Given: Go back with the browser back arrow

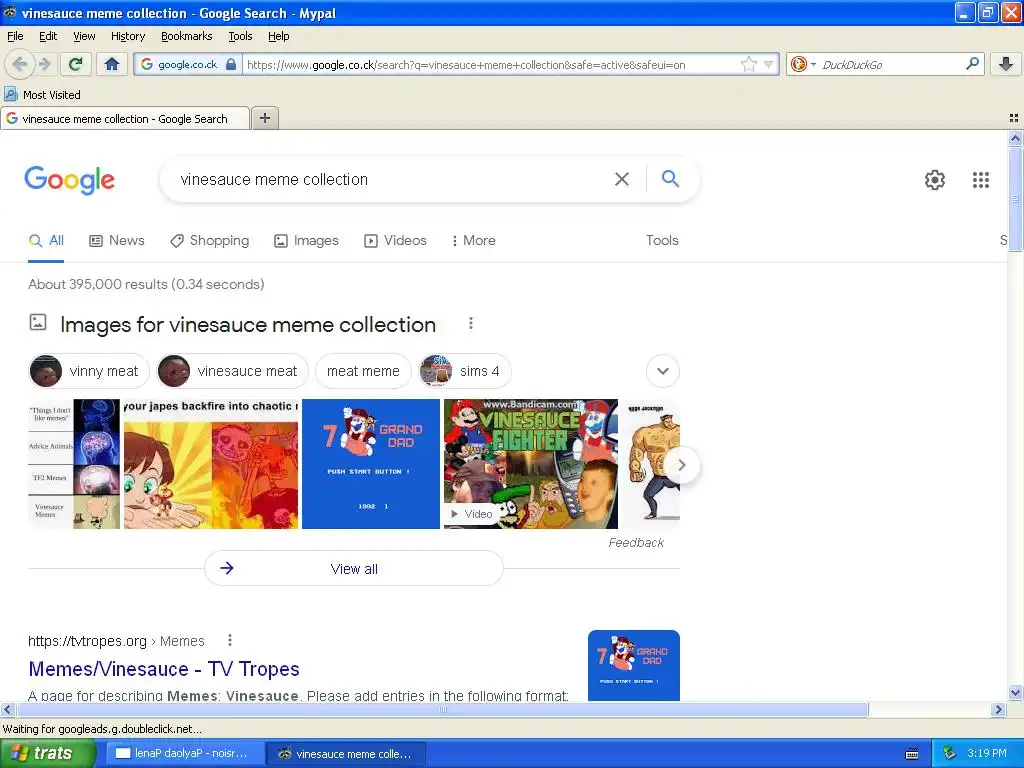Looking at the screenshot, I should 20,64.
